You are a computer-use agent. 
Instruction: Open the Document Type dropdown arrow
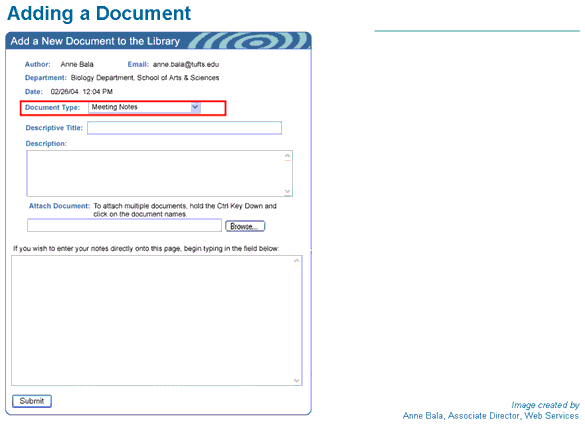(195, 107)
